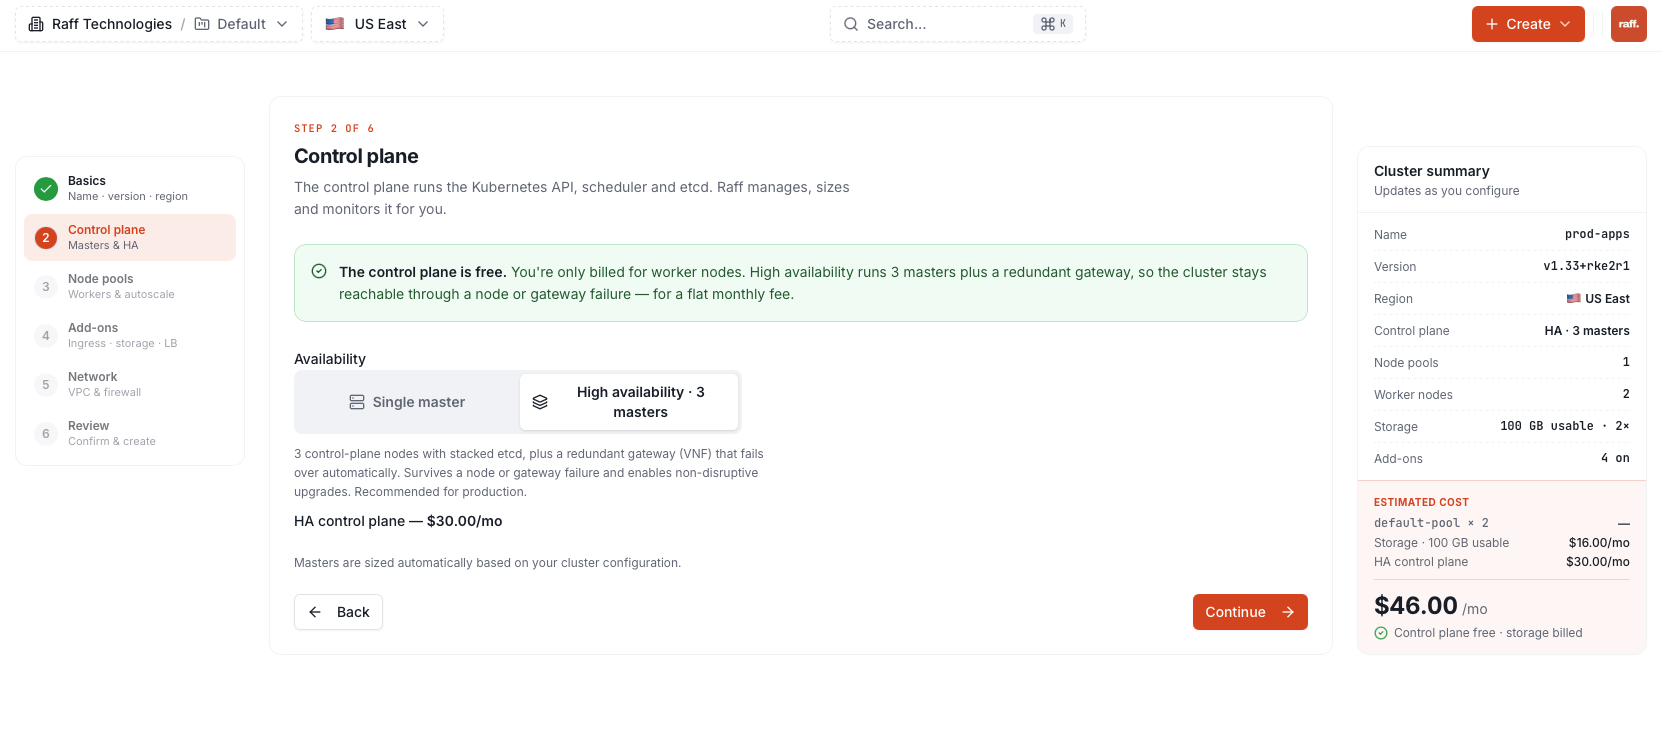
Task: Click the plus icon on Create button
Action: point(1492,24)
